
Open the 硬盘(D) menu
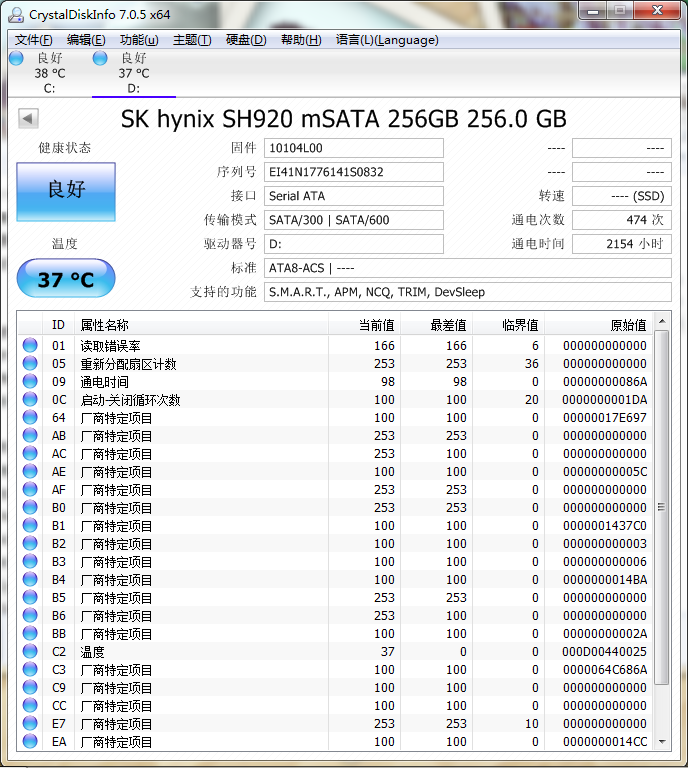coord(246,40)
